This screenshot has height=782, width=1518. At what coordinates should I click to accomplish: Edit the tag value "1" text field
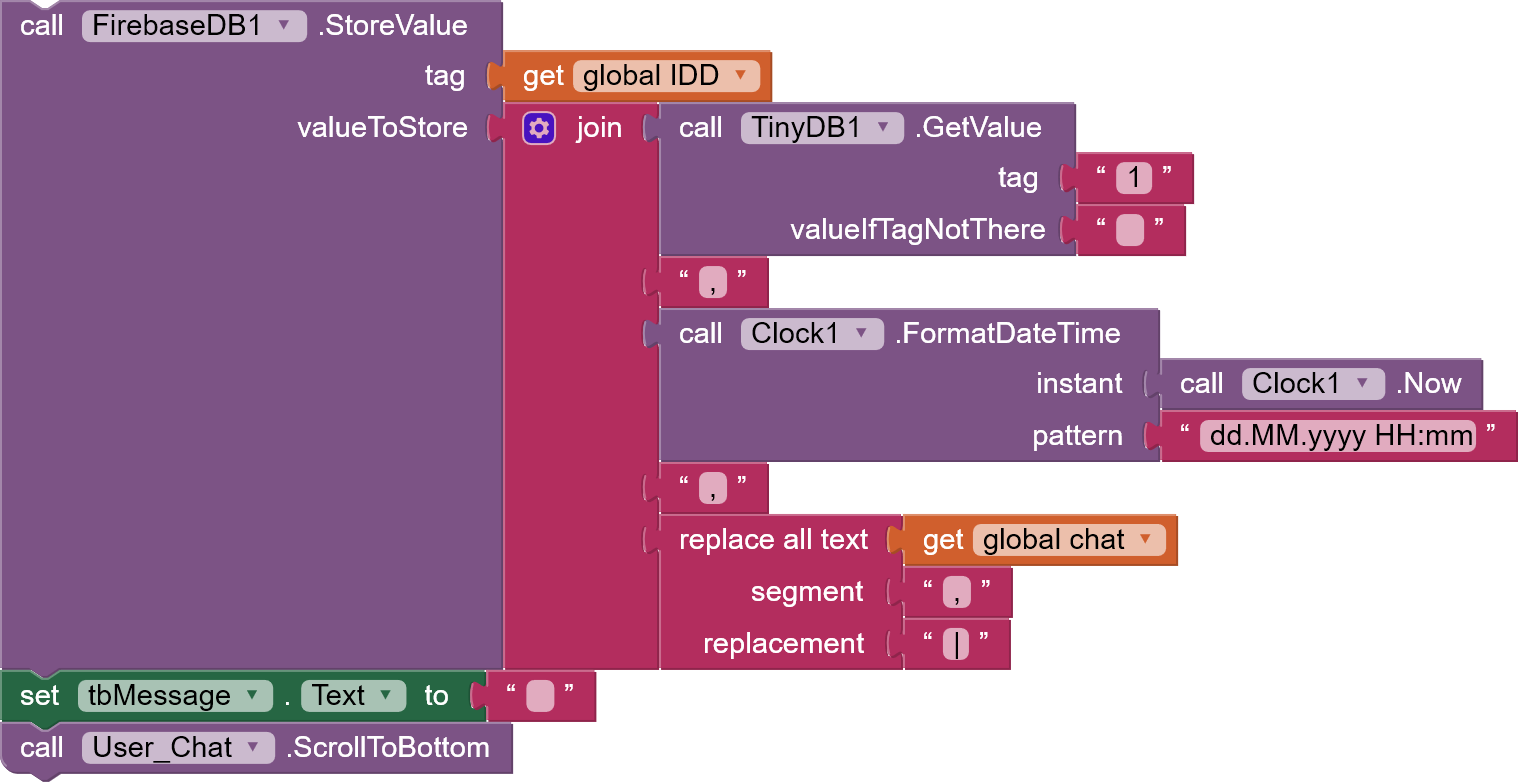[x=1135, y=177]
